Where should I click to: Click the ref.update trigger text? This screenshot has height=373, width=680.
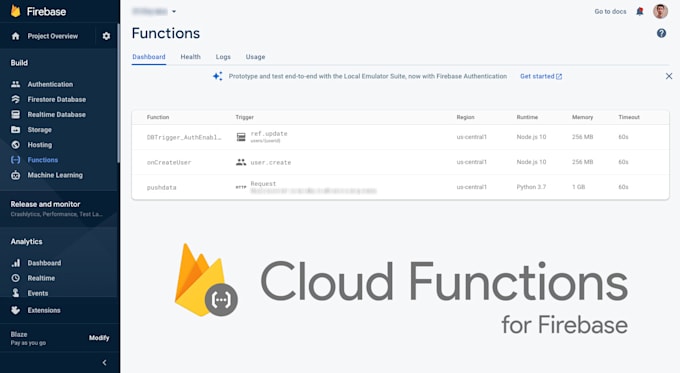click(269, 134)
